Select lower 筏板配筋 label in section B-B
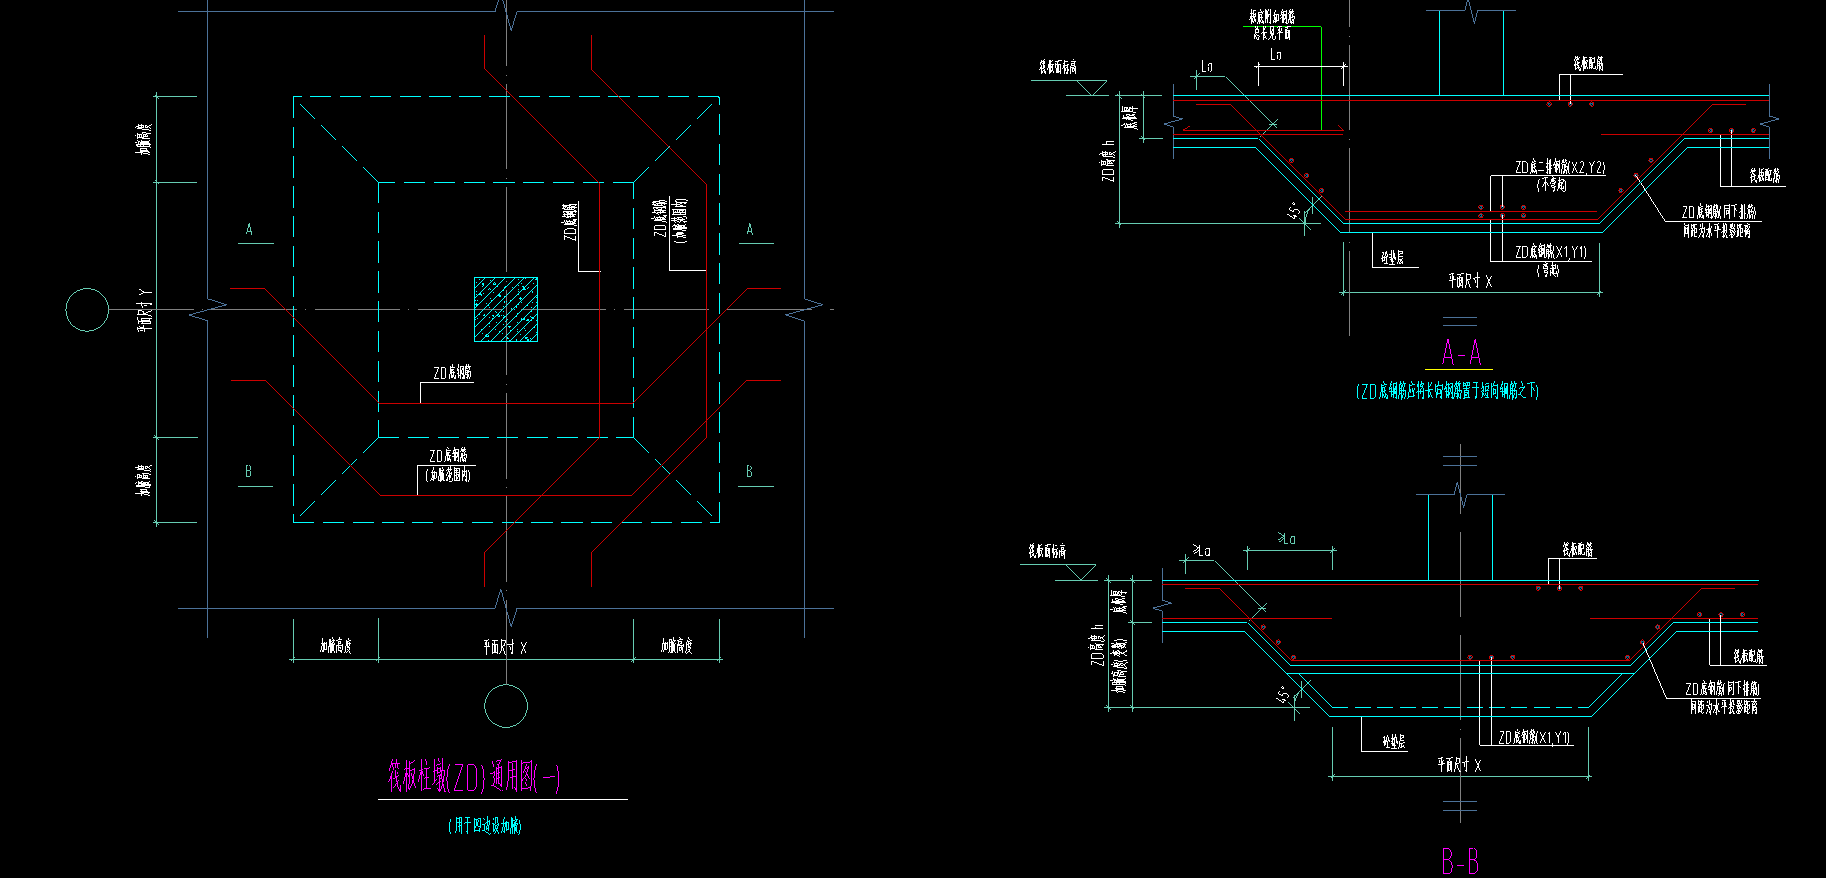The height and width of the screenshot is (878, 1826). pos(1749,656)
